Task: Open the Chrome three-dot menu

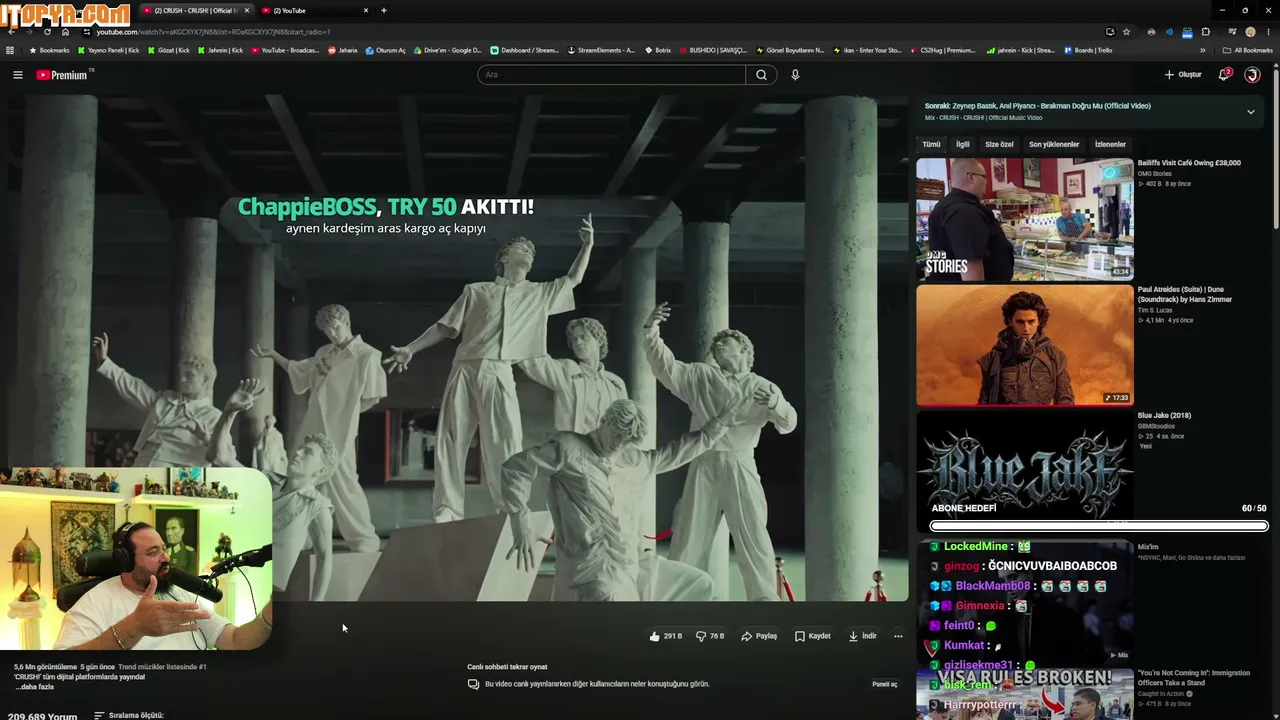Action: 1269,32
